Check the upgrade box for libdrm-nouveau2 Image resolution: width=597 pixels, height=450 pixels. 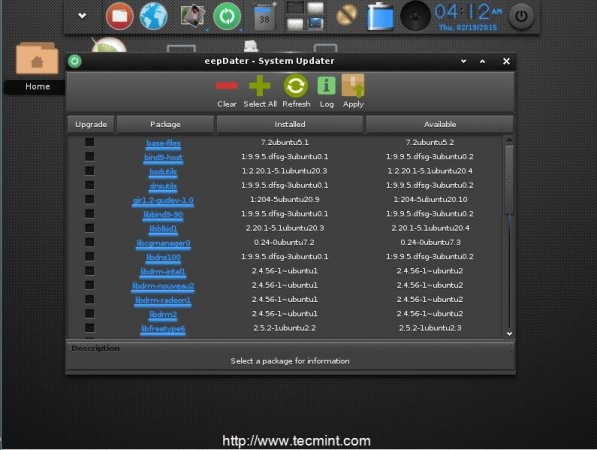coord(89,285)
